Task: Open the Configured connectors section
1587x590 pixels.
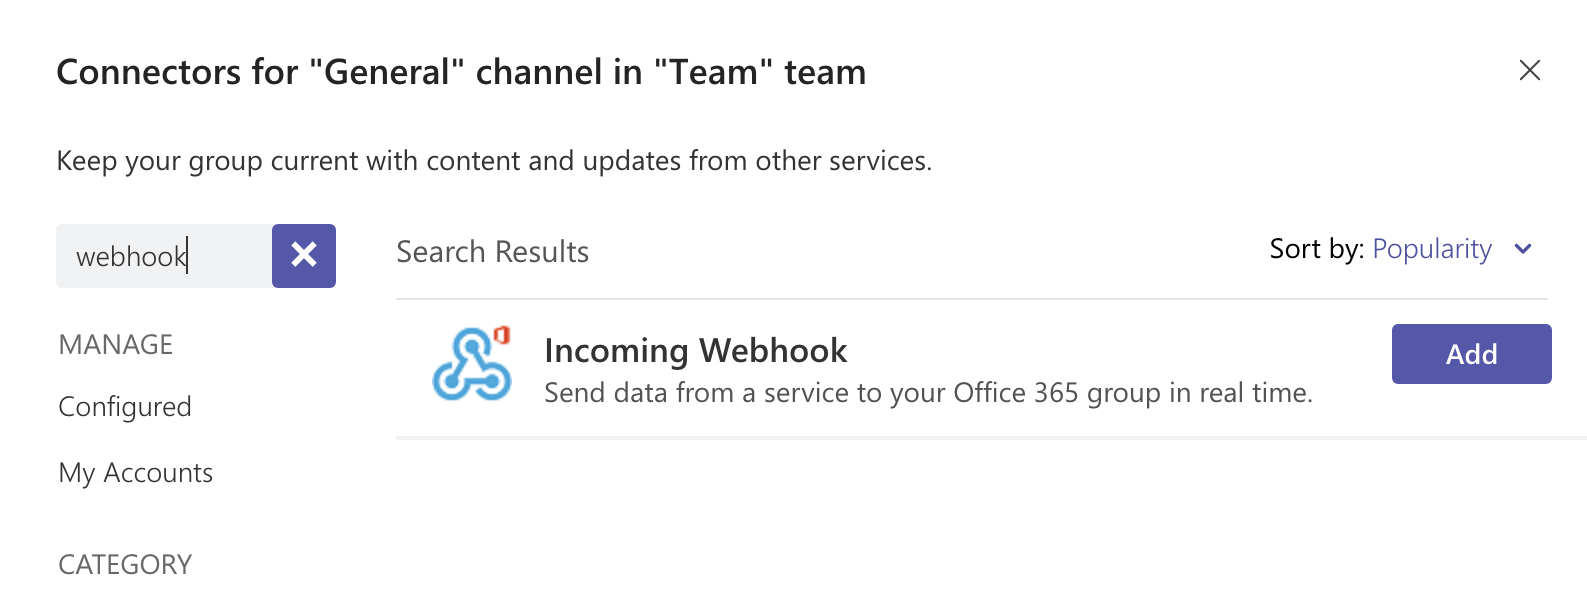Action: tap(125, 407)
